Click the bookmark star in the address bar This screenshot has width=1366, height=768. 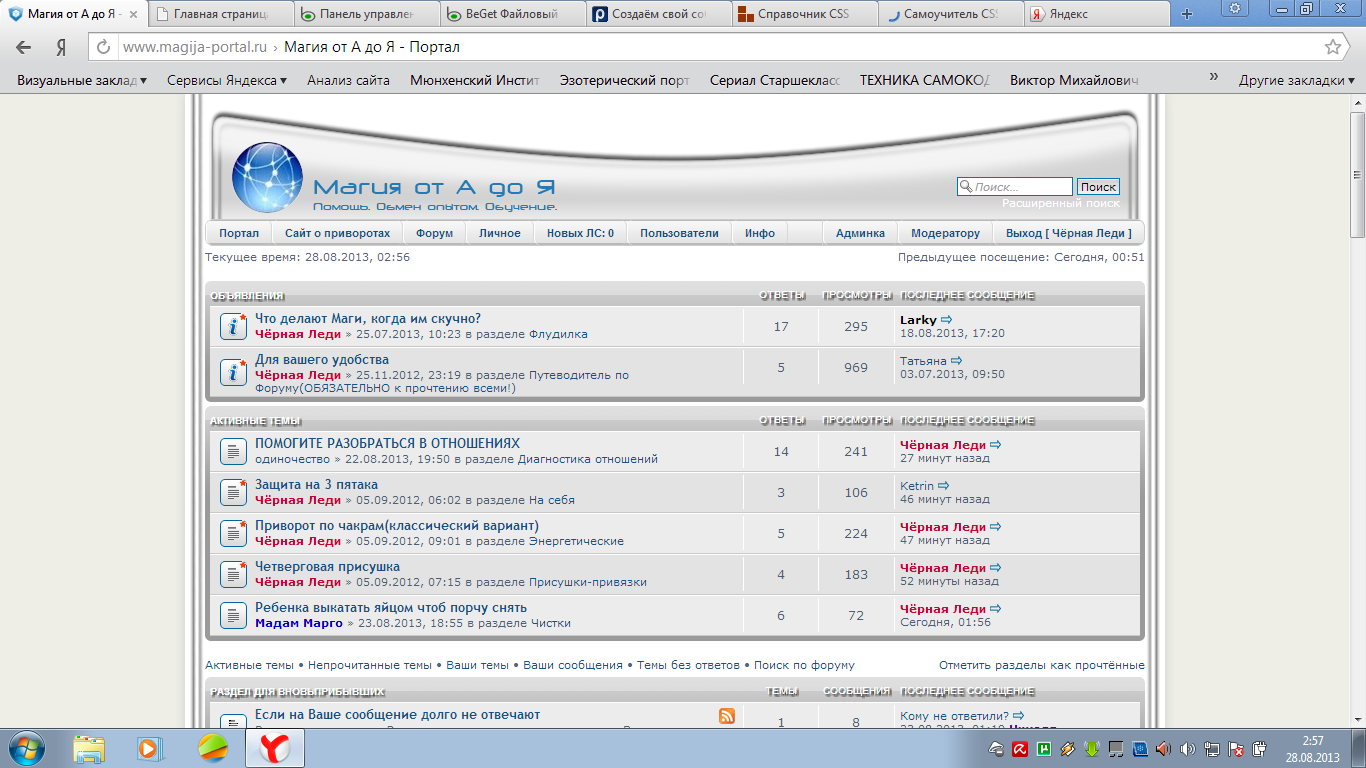[x=1332, y=47]
